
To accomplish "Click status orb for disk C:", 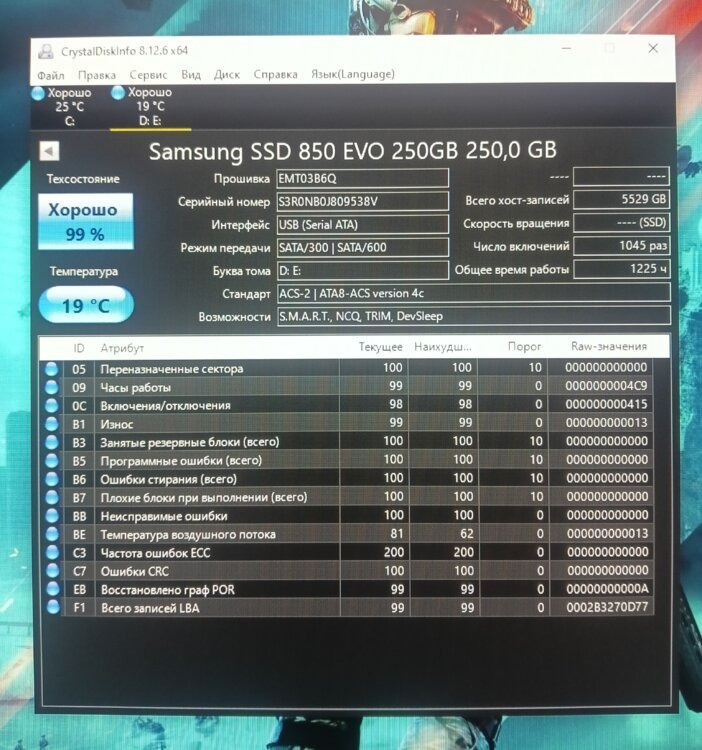I will [x=39, y=93].
